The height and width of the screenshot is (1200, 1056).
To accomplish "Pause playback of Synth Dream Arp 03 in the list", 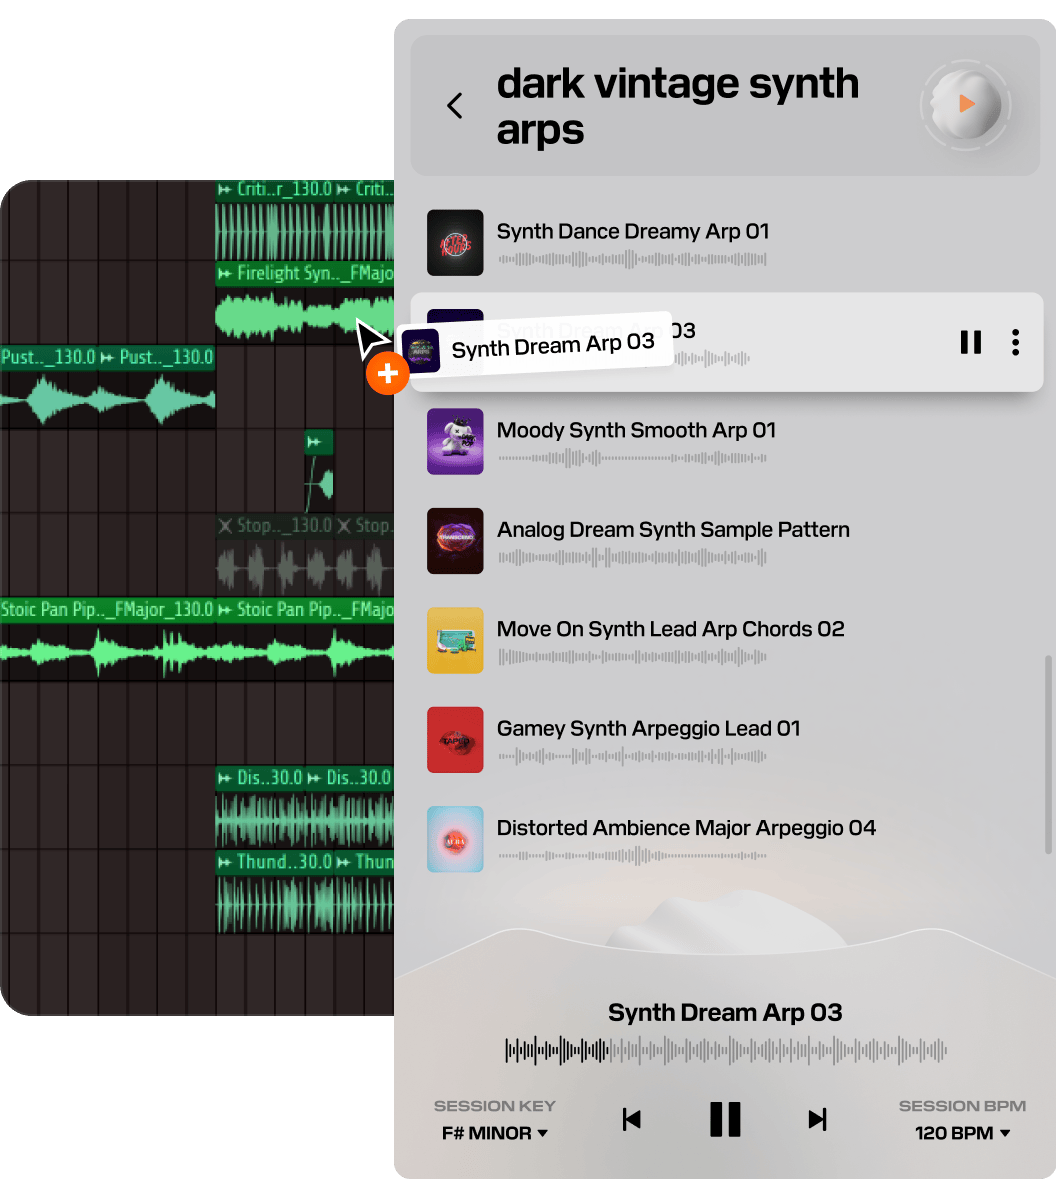I will [x=970, y=342].
